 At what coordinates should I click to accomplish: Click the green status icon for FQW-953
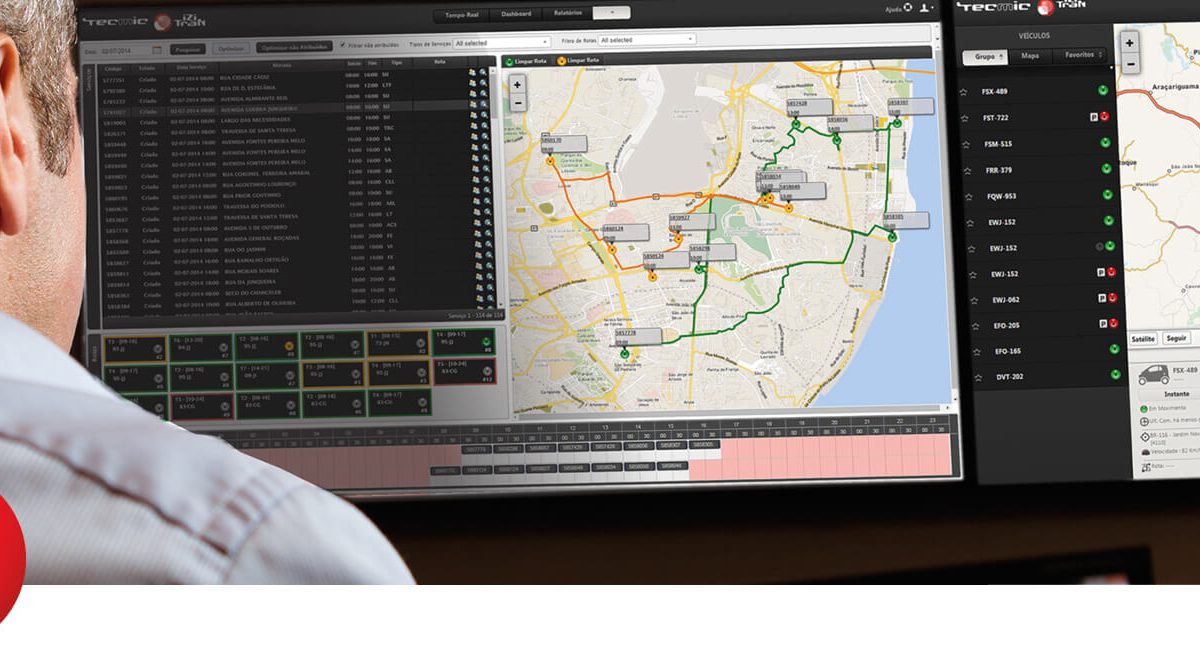(x=1107, y=194)
